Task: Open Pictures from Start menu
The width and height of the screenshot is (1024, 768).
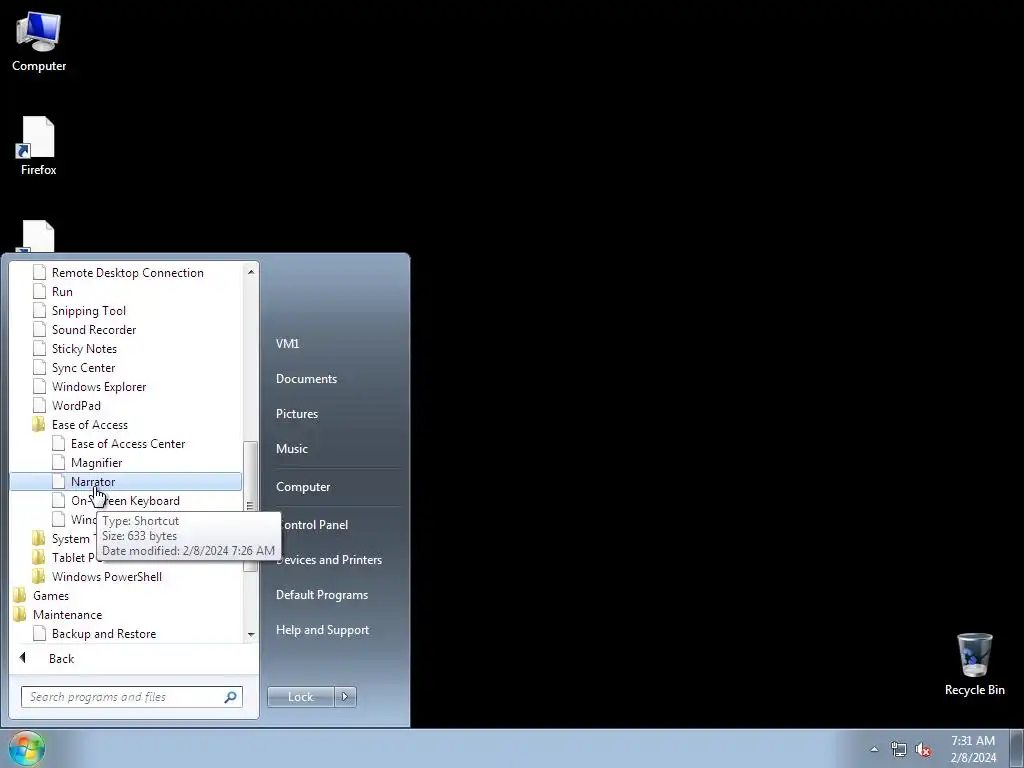Action: point(296,413)
